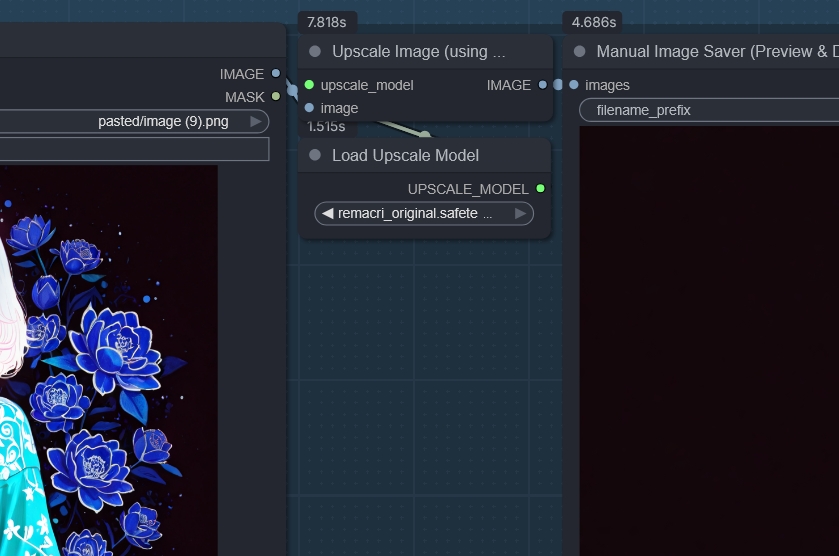
Task: Select previous upscale model with left arrow
Action: pyautogui.click(x=327, y=213)
